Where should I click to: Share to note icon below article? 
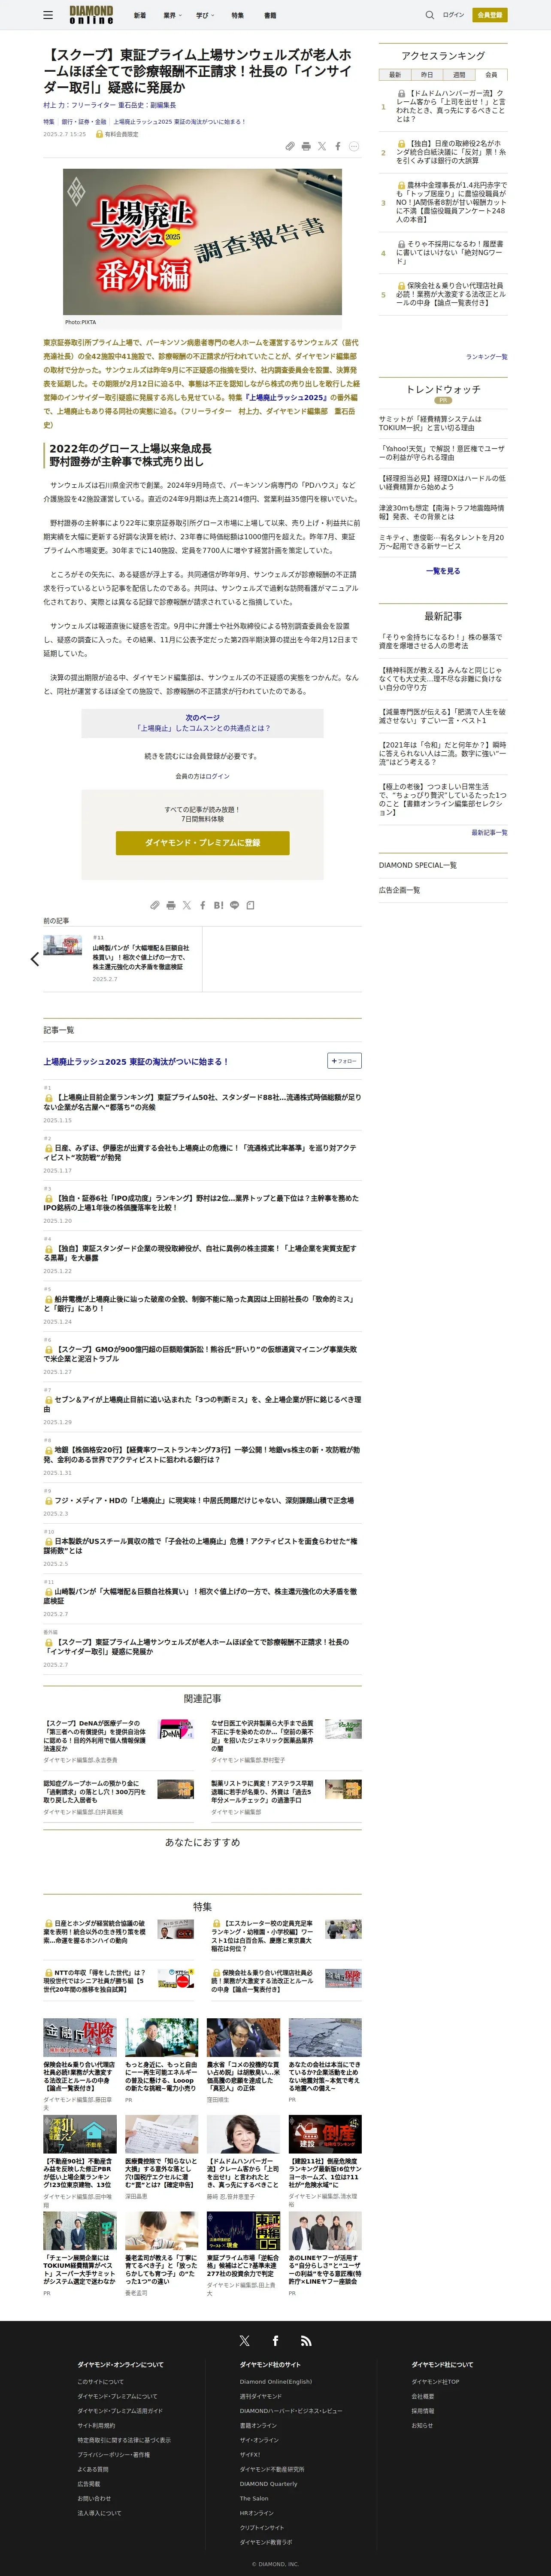[x=250, y=905]
